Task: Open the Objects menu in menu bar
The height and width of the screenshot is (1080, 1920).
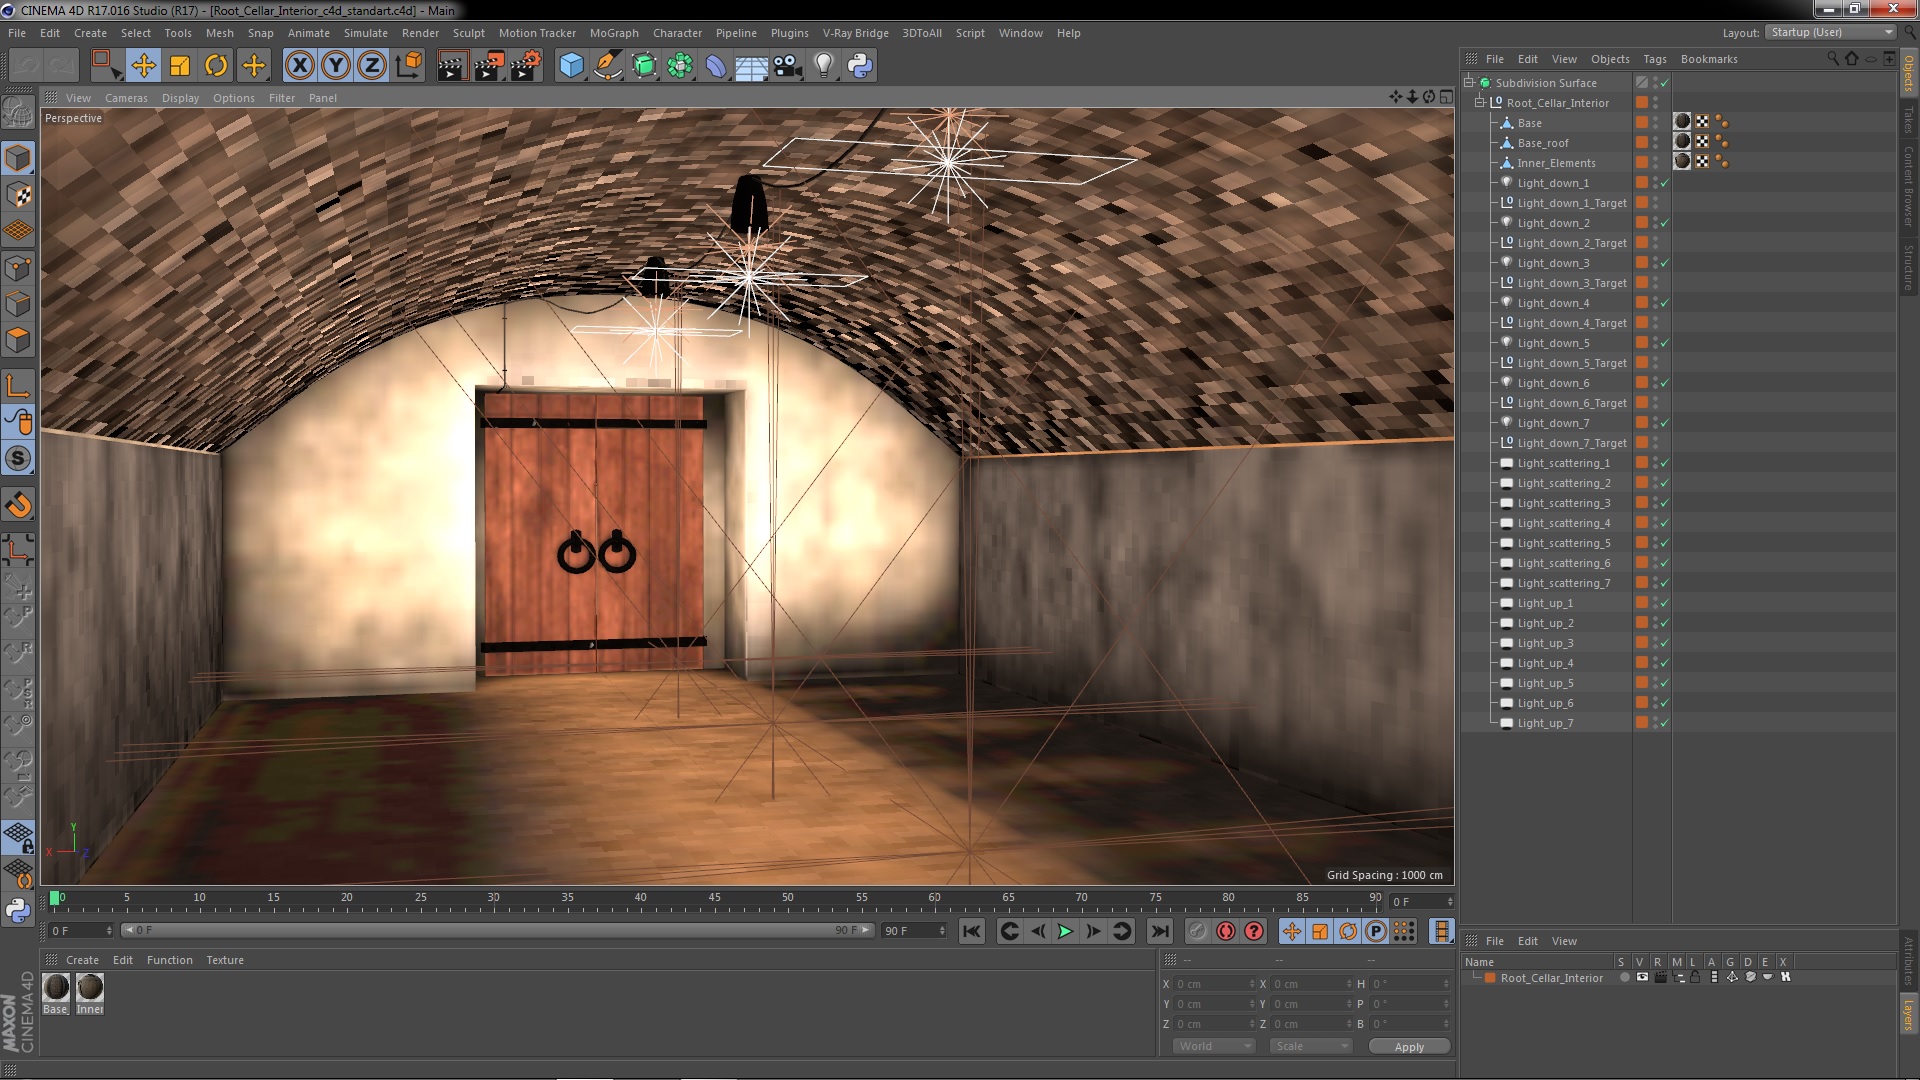Action: point(1609,58)
